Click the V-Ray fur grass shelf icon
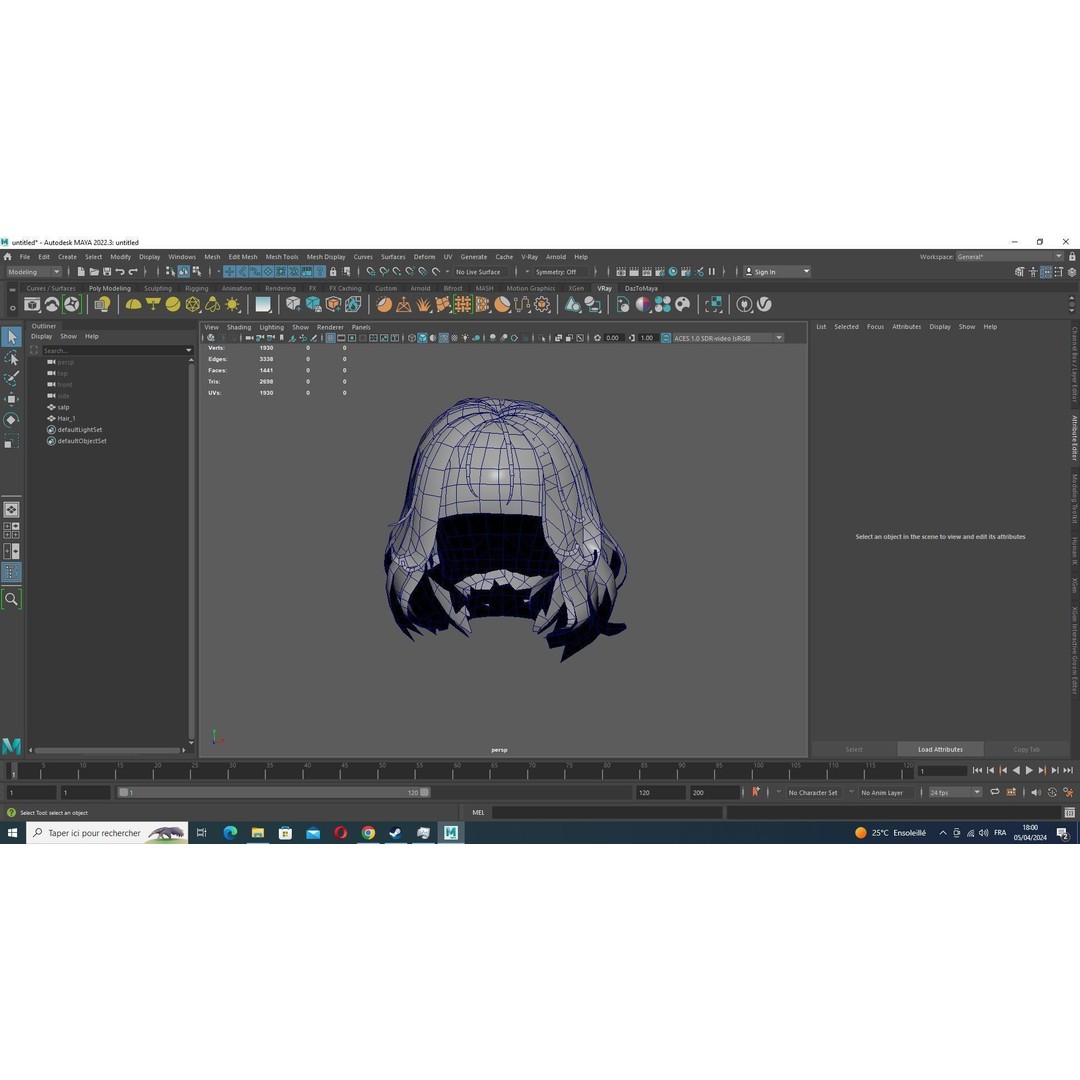Viewport: 1080px width, 1080px height. [423, 304]
